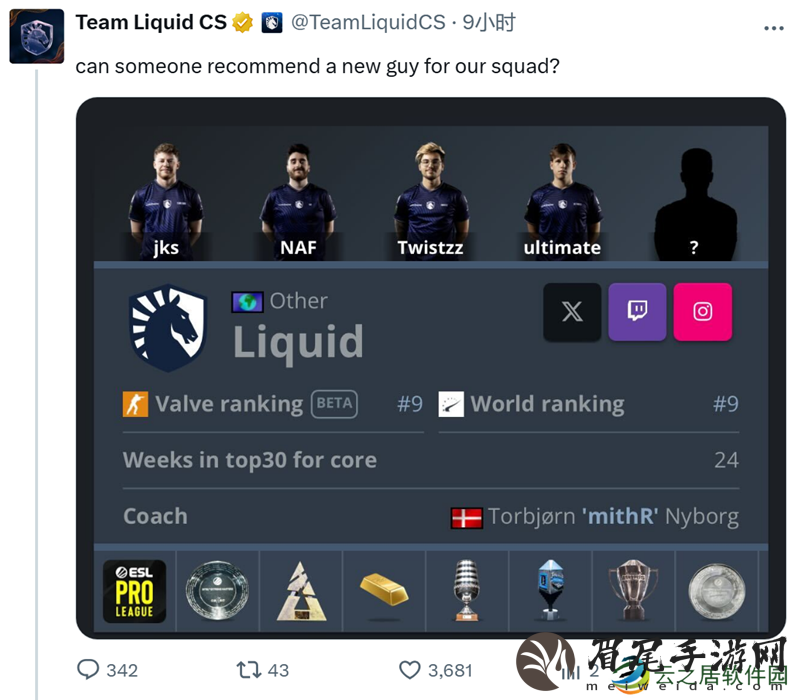Click the ESL Pro League trophy icon
This screenshot has height=700, width=800.
coord(134,591)
